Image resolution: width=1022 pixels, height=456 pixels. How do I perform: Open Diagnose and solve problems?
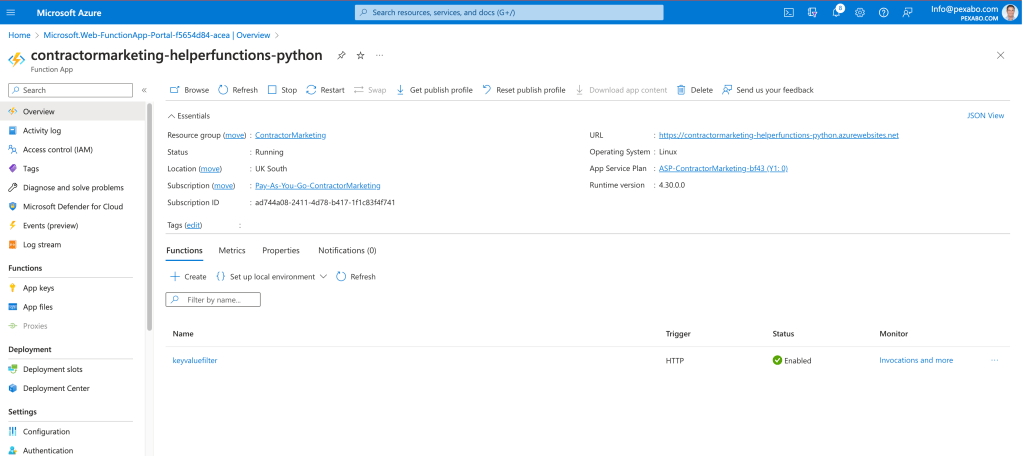tap(73, 187)
